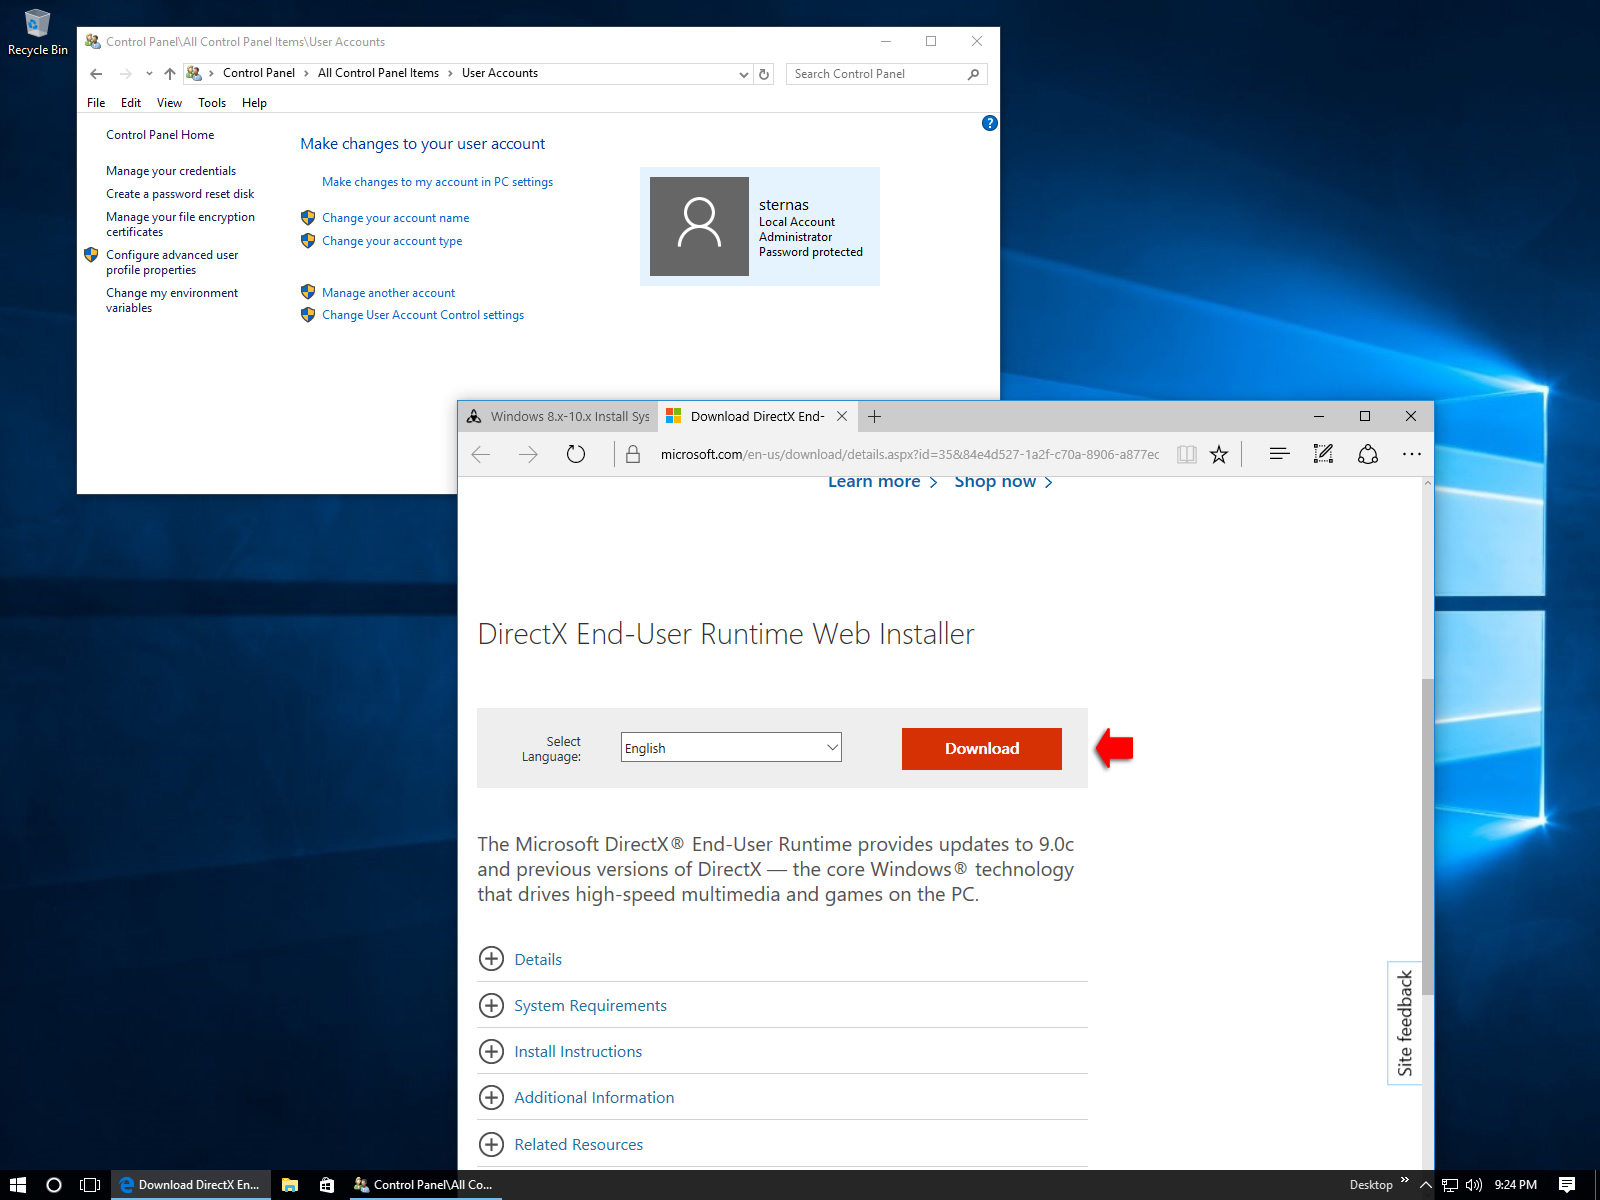Click All Control Panel Items breadcrumb
1600x1200 pixels.
pyautogui.click(x=378, y=73)
